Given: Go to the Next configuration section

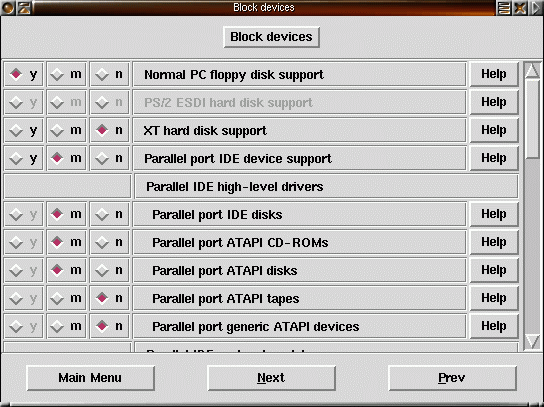Looking at the screenshot, I should (271, 378).
